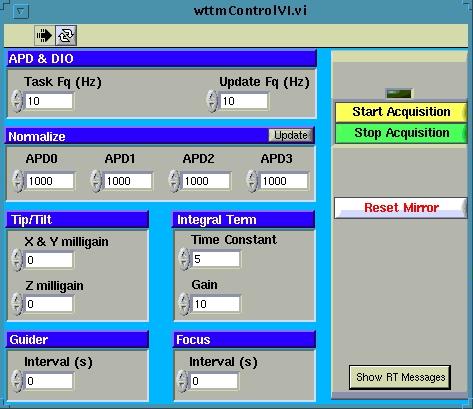473x409 pixels.
Task: Click the green acquisition status LED
Action: pos(399,94)
